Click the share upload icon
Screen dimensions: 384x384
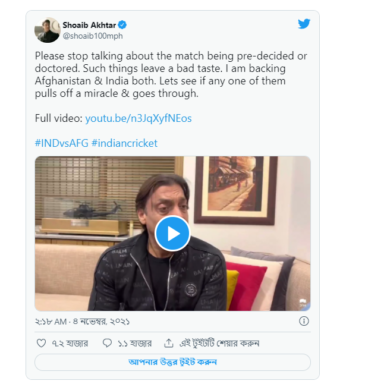point(168,343)
